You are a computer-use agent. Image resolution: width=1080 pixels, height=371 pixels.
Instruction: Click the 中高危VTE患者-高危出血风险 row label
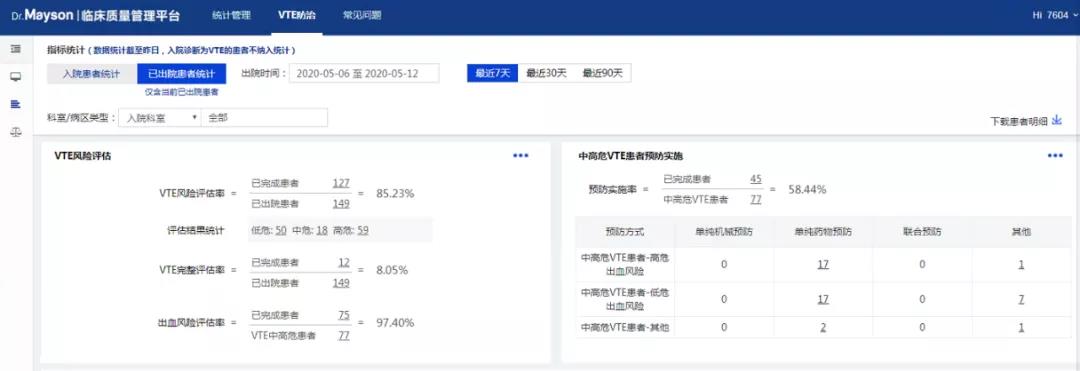coord(625,264)
